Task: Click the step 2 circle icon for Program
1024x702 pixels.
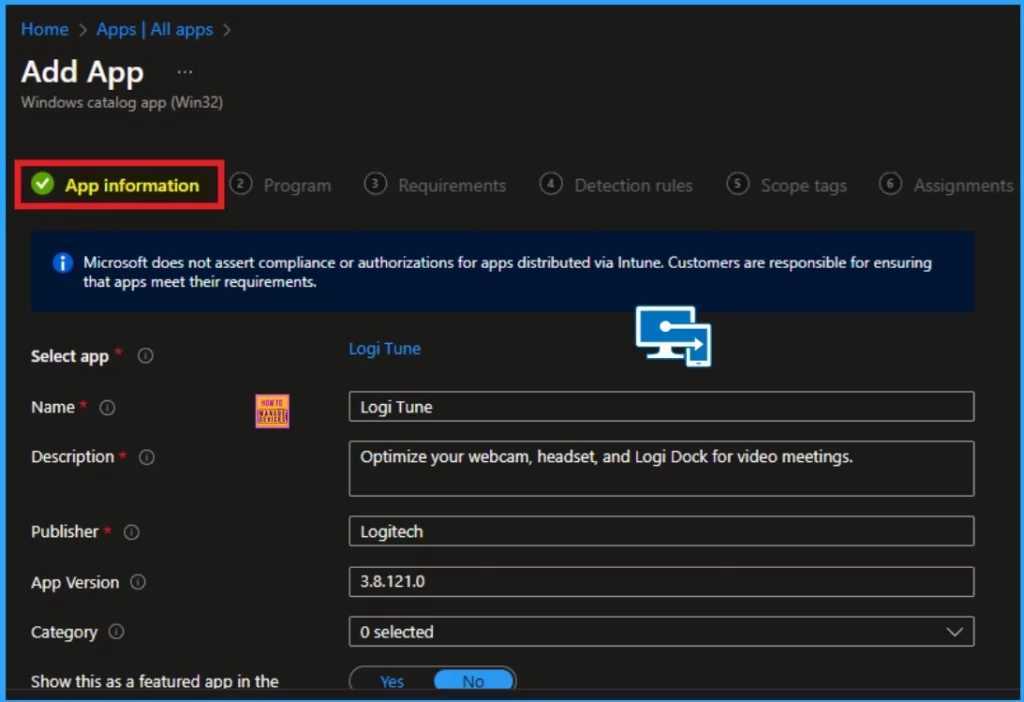Action: tap(241, 184)
